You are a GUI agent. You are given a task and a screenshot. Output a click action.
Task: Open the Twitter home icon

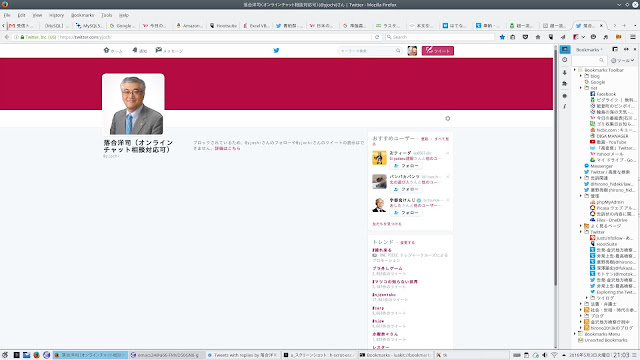107,50
